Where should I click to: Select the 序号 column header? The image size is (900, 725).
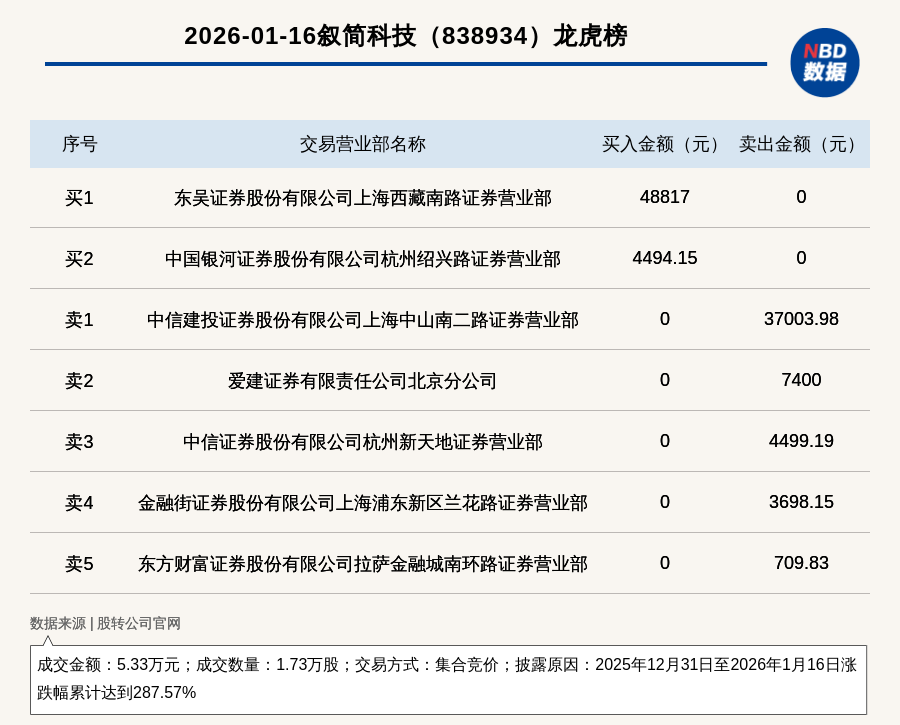coord(79,144)
